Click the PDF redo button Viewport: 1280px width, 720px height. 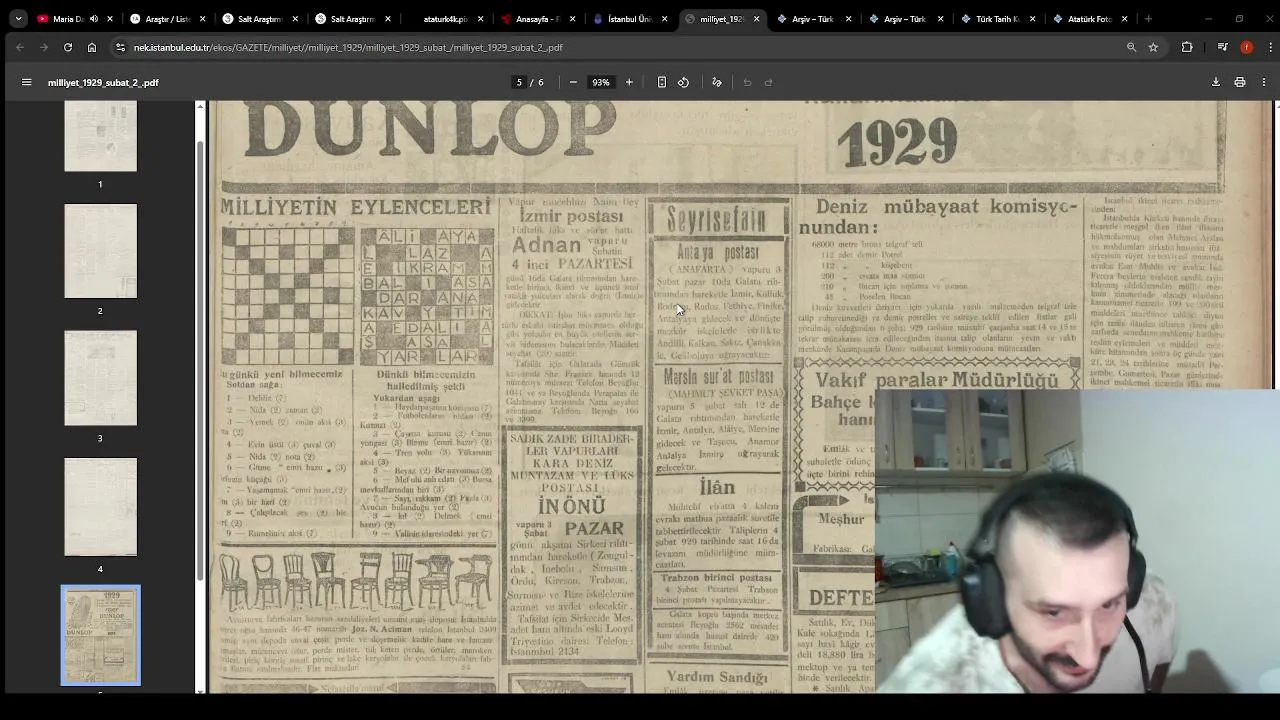pyautogui.click(x=769, y=82)
